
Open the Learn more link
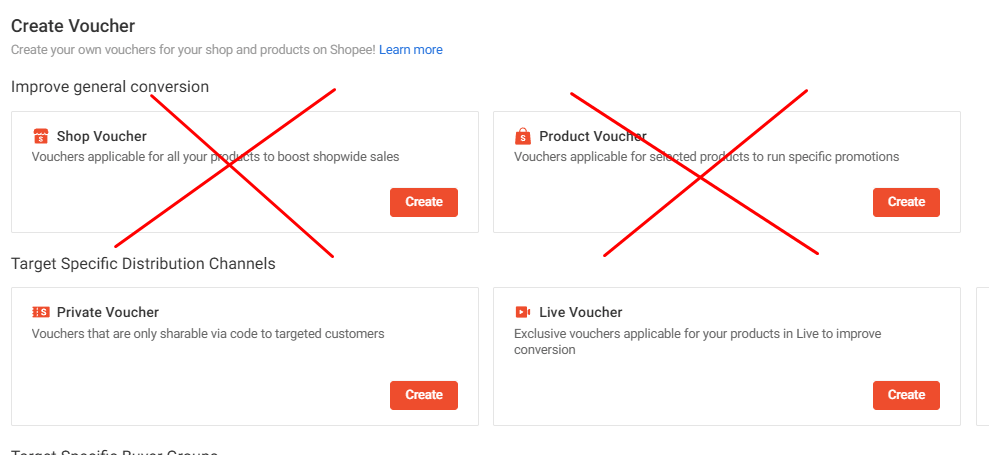point(411,50)
